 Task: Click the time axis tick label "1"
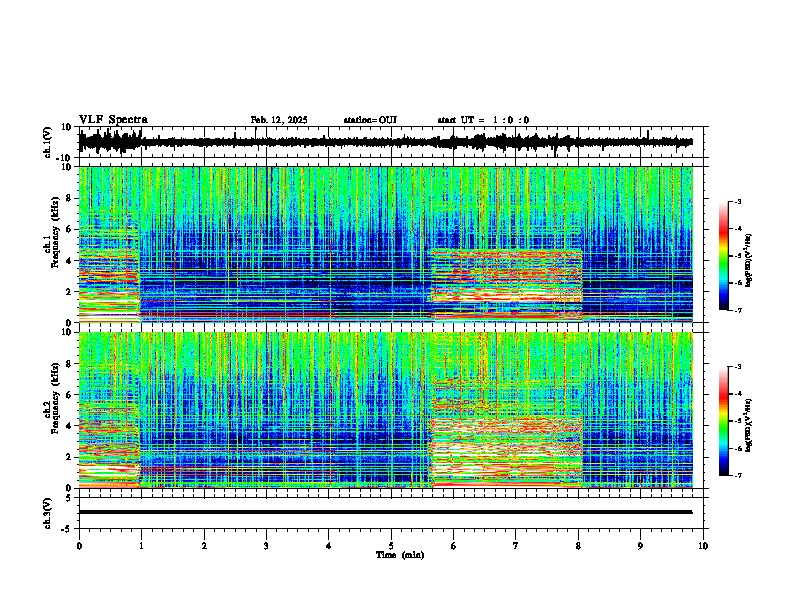(x=141, y=546)
